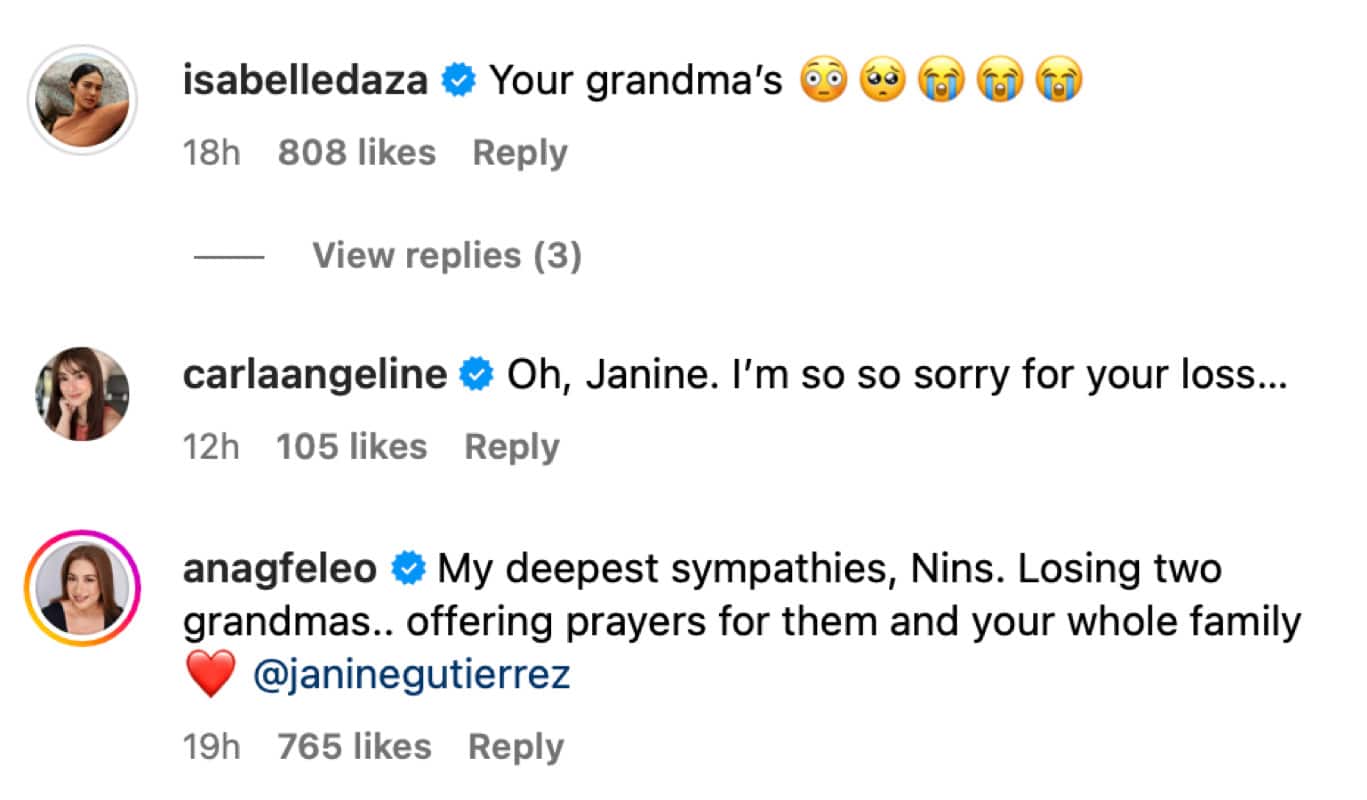This screenshot has height=800, width=1367.
Task: Click anagfeleo's verified badge icon
Action: [408, 569]
